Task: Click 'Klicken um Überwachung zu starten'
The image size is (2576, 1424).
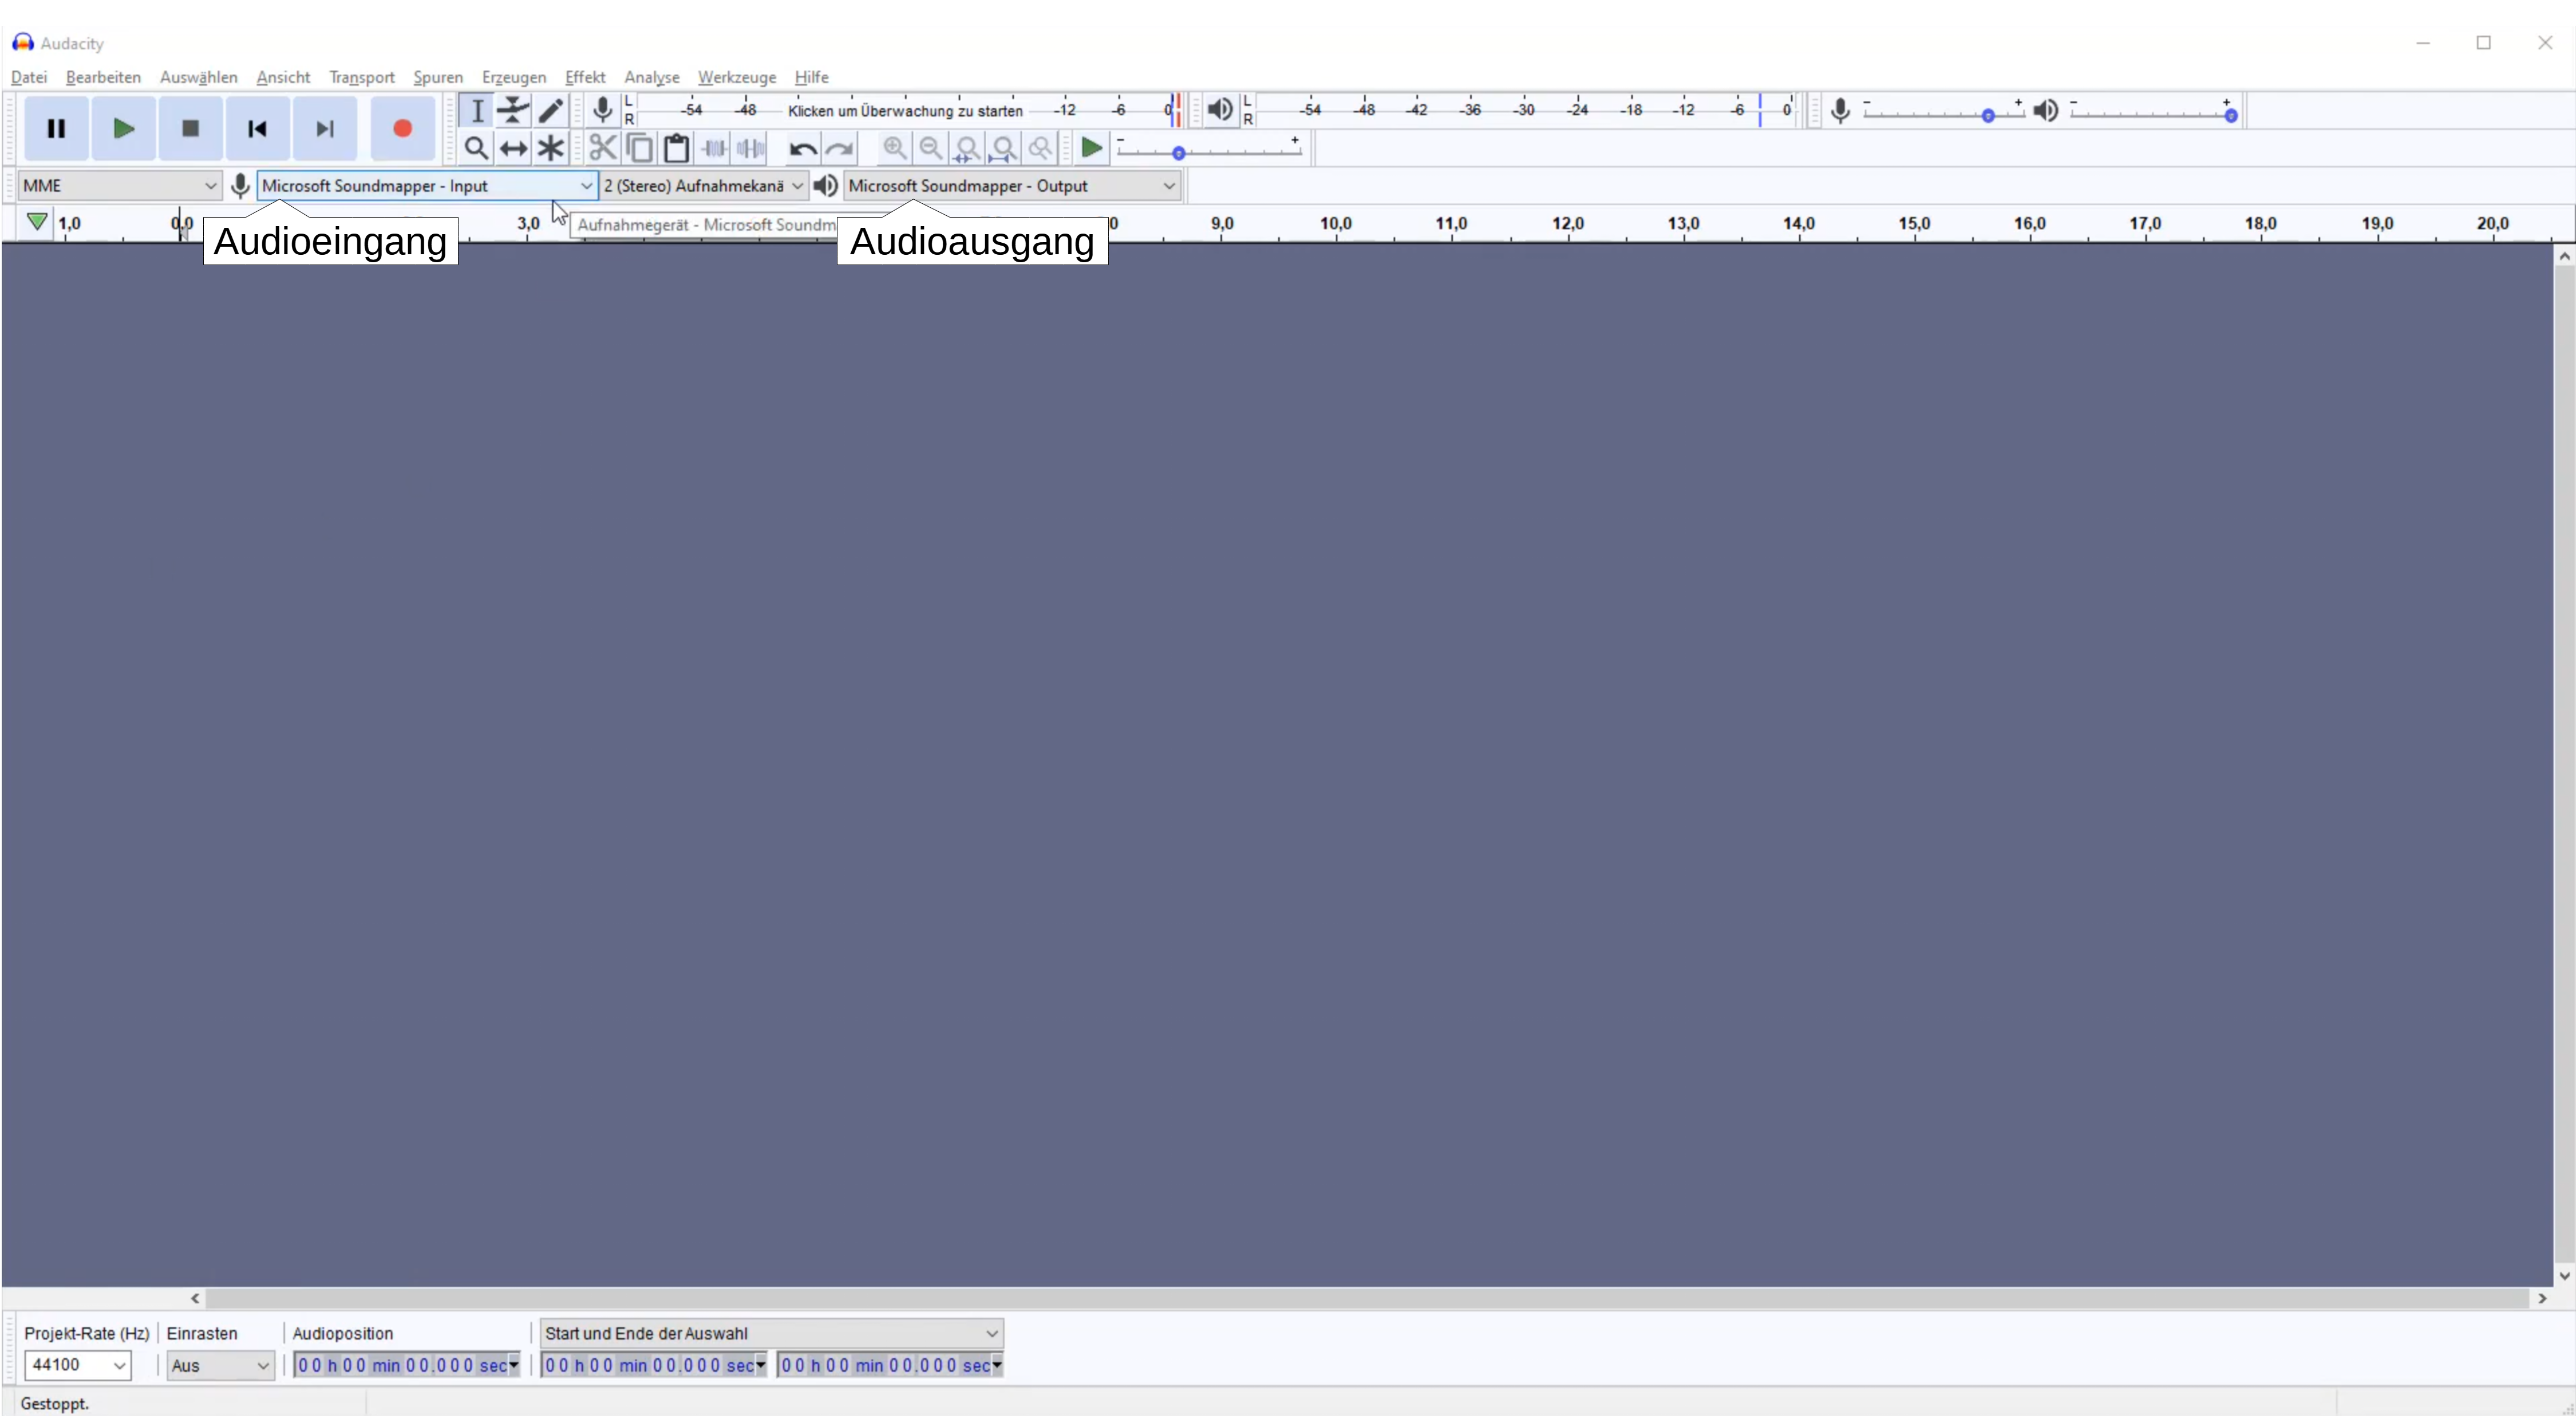Action: click(905, 111)
